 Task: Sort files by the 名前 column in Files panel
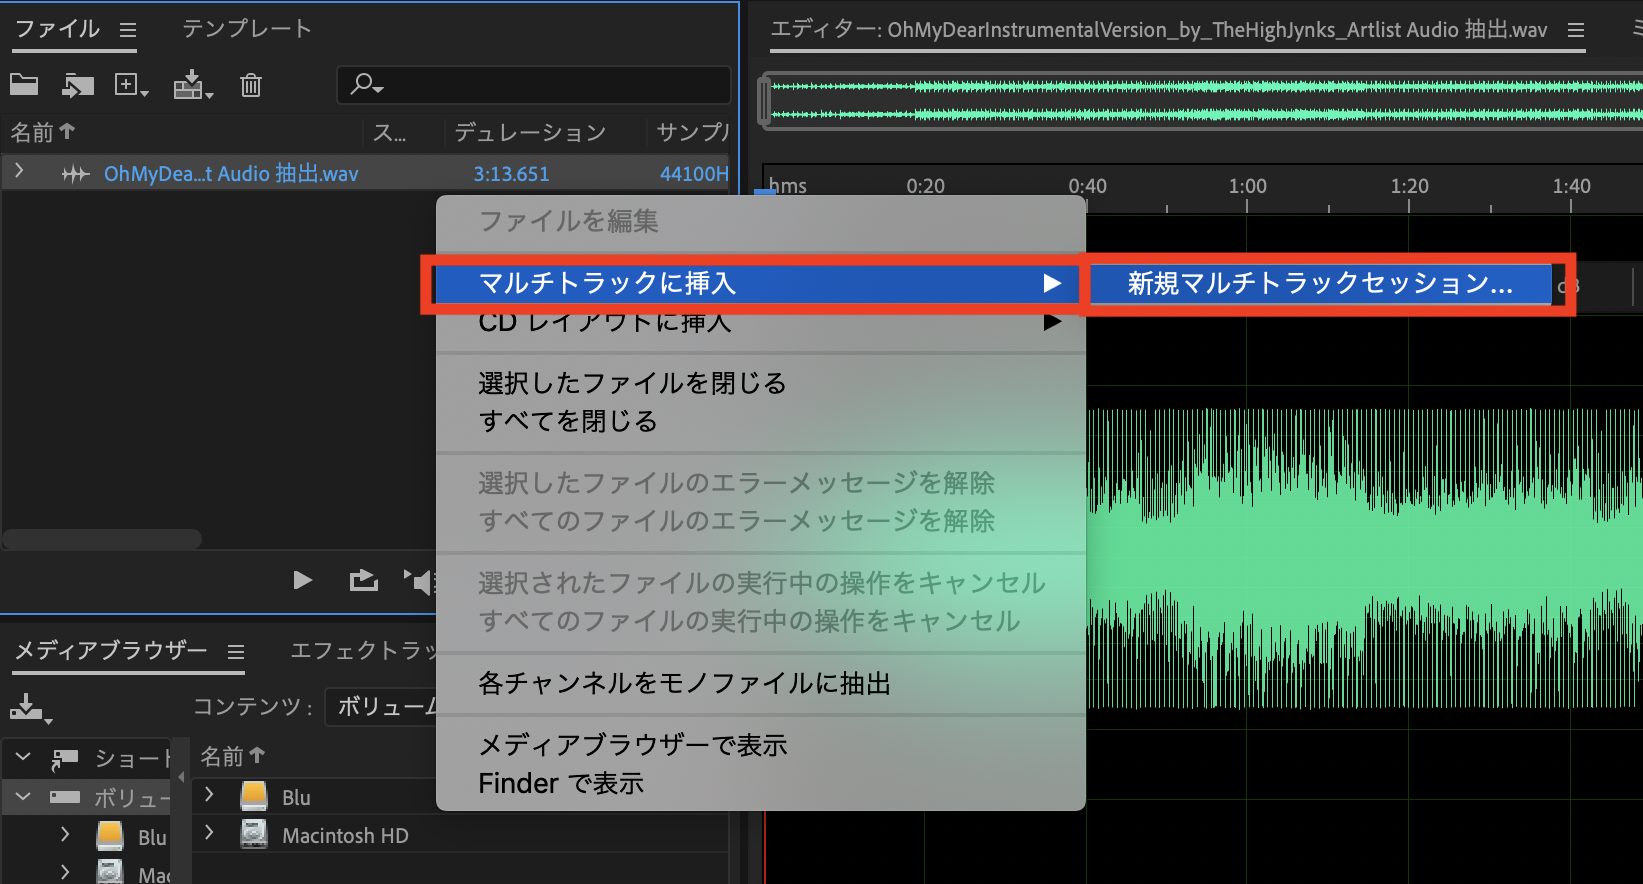point(43,132)
